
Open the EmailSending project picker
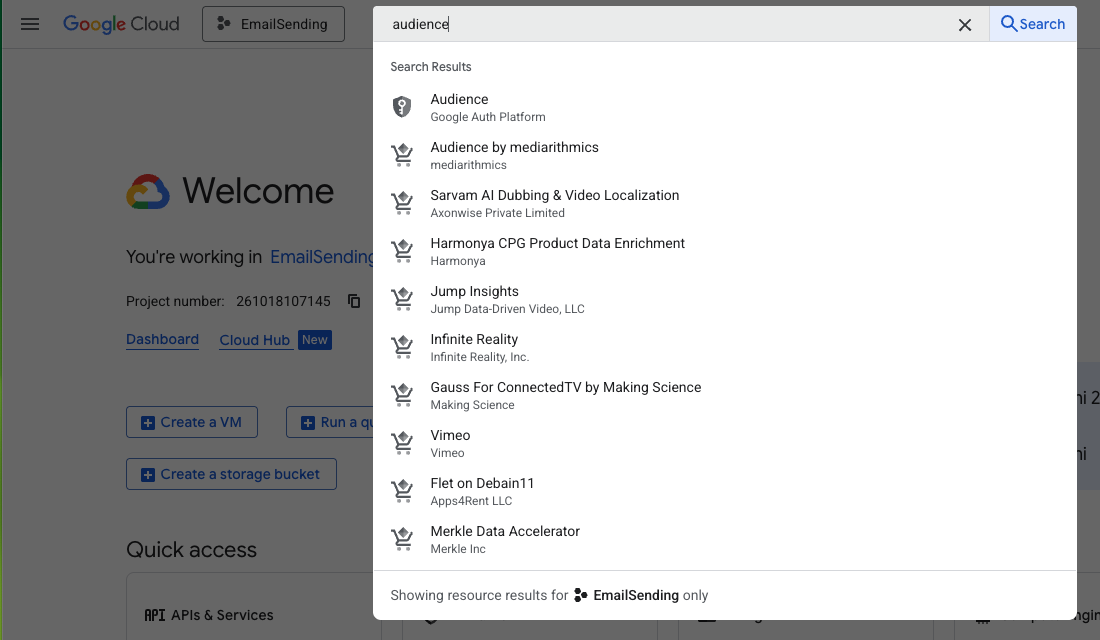coord(273,24)
